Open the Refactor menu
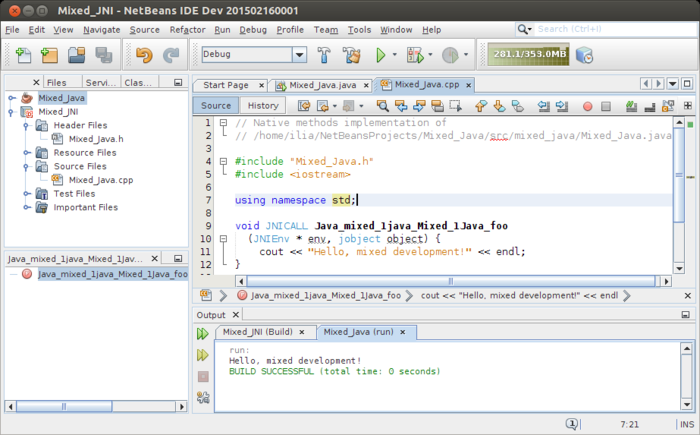 (187, 30)
